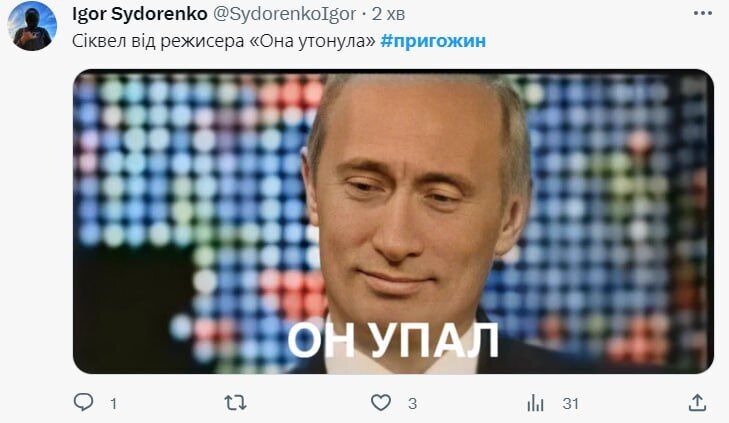
Task: Click the 'ОН УПАЛ' caption on the meme
Action: tap(393, 341)
